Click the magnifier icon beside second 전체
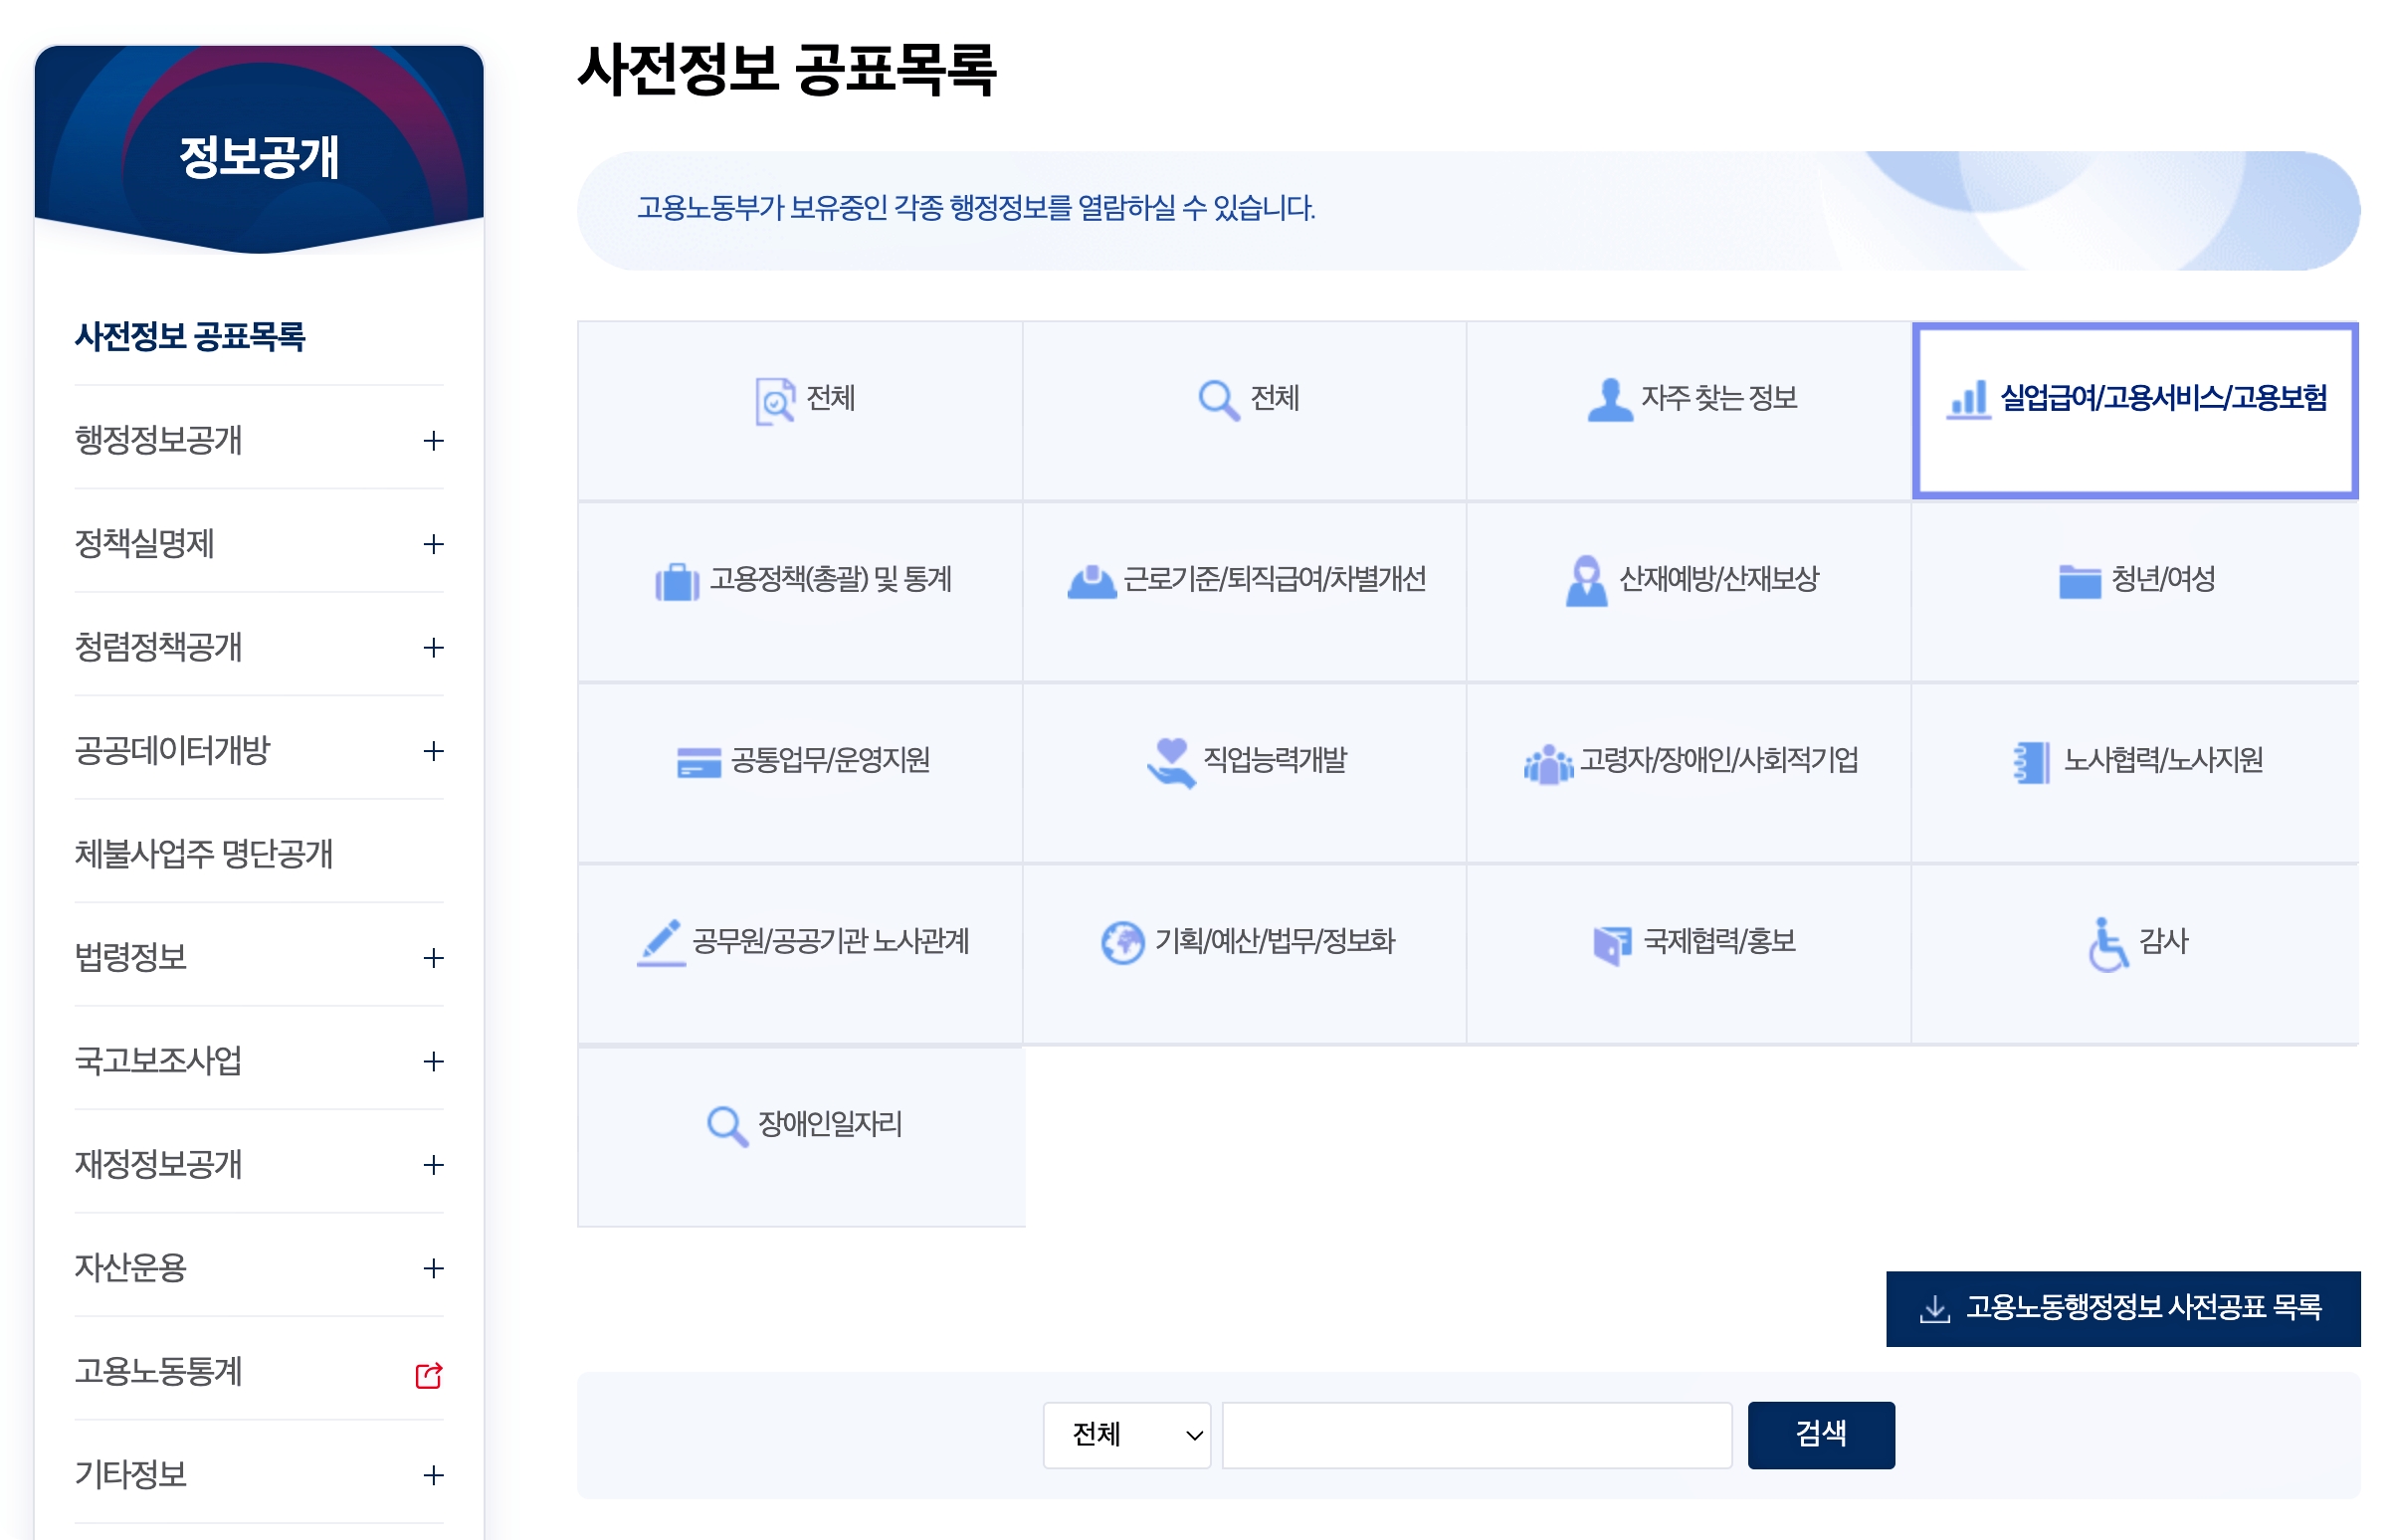 pos(1219,401)
